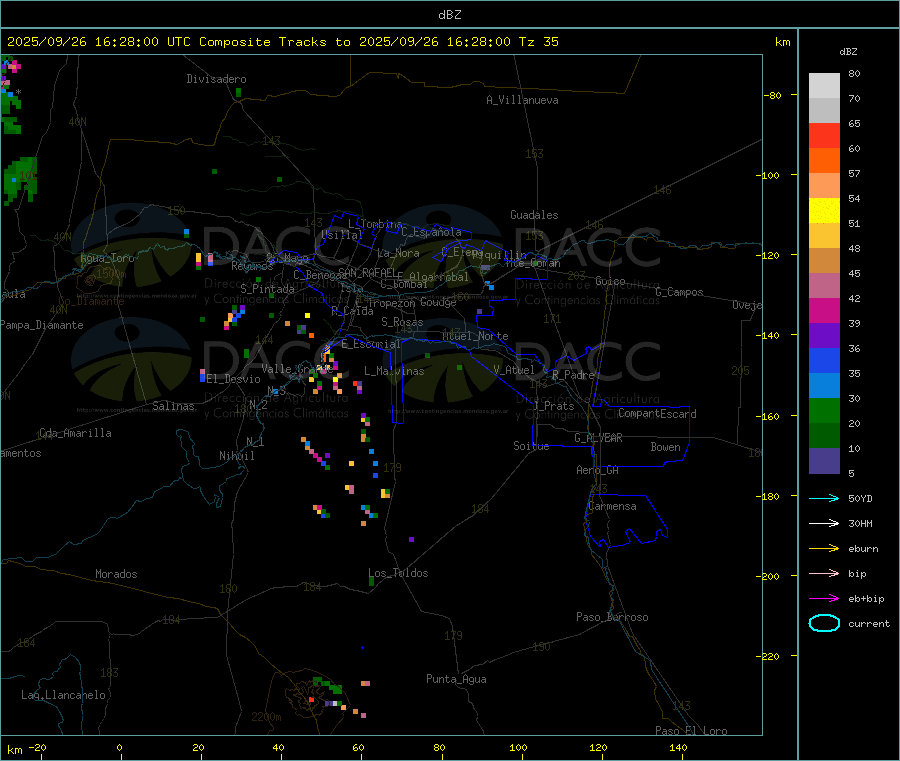Click the 'Cda_Amarilla' map label
900x761 pixels.
tap(75, 433)
